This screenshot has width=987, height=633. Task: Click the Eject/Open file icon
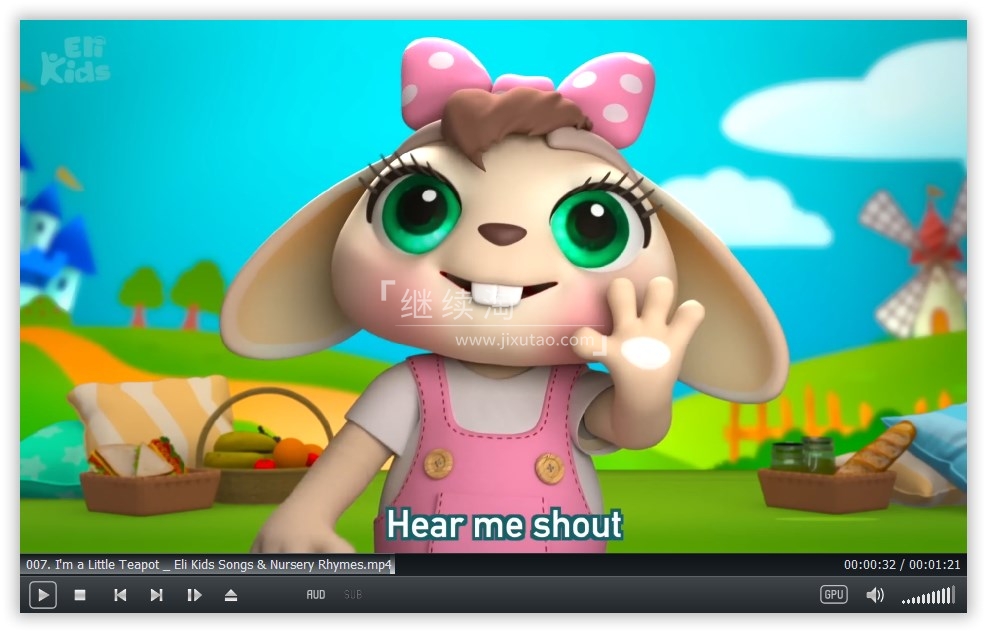pos(231,595)
